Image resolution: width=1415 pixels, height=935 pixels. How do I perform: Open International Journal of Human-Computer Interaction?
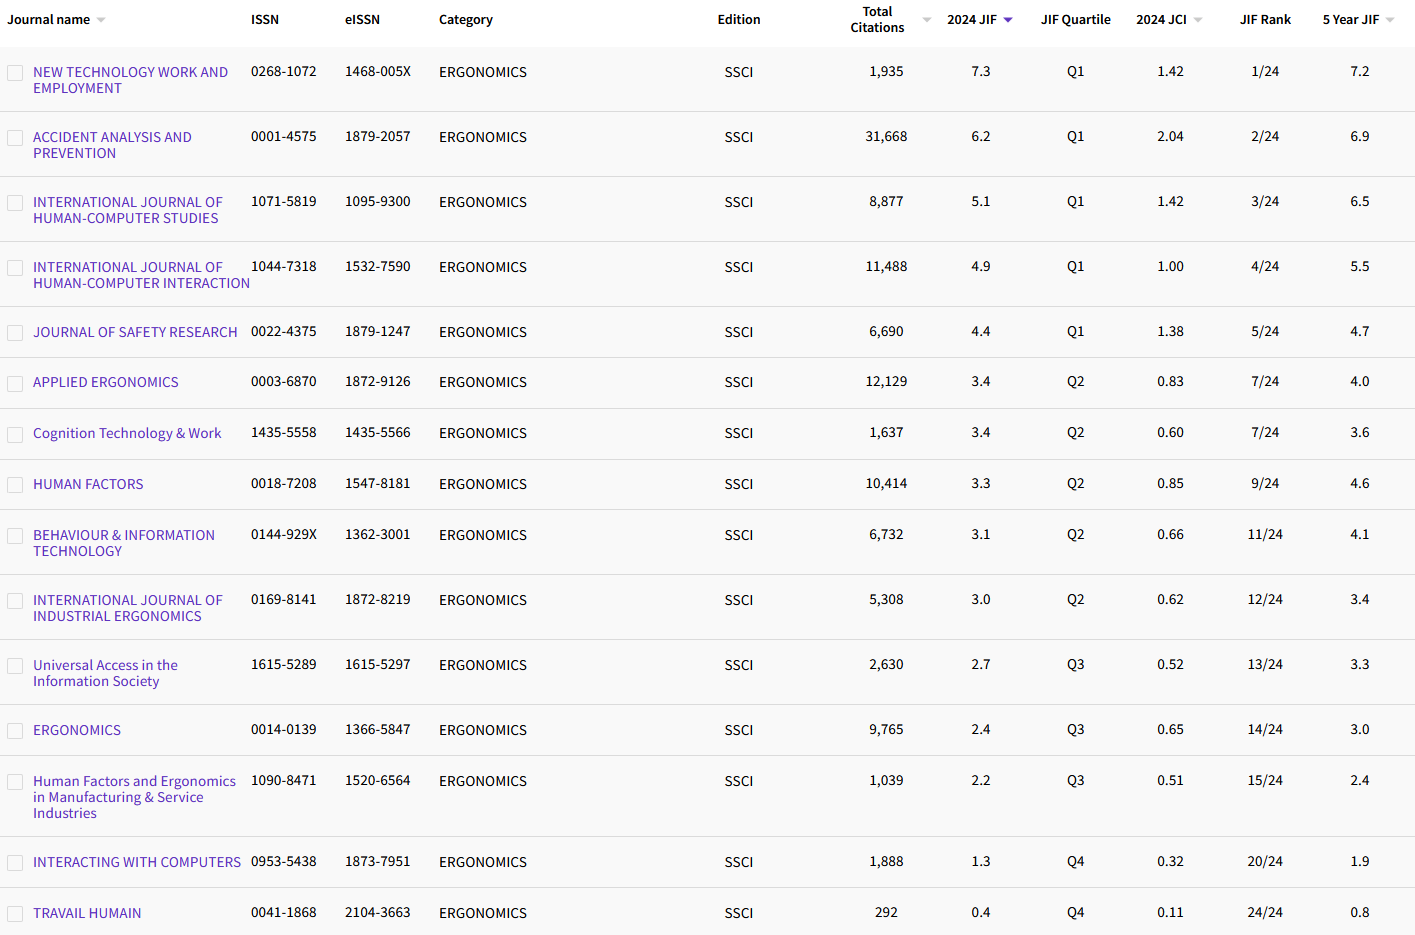(141, 275)
